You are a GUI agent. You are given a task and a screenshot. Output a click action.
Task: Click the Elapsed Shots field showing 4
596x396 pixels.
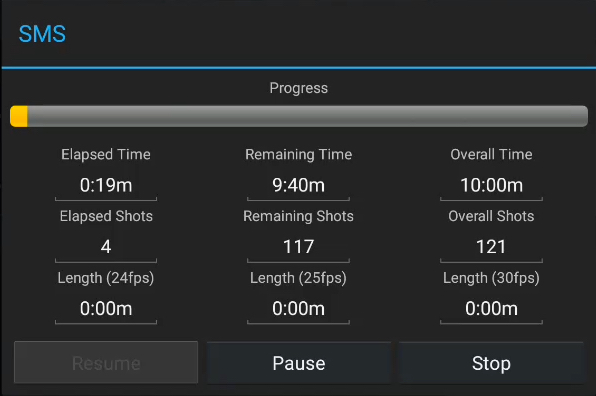coord(106,247)
